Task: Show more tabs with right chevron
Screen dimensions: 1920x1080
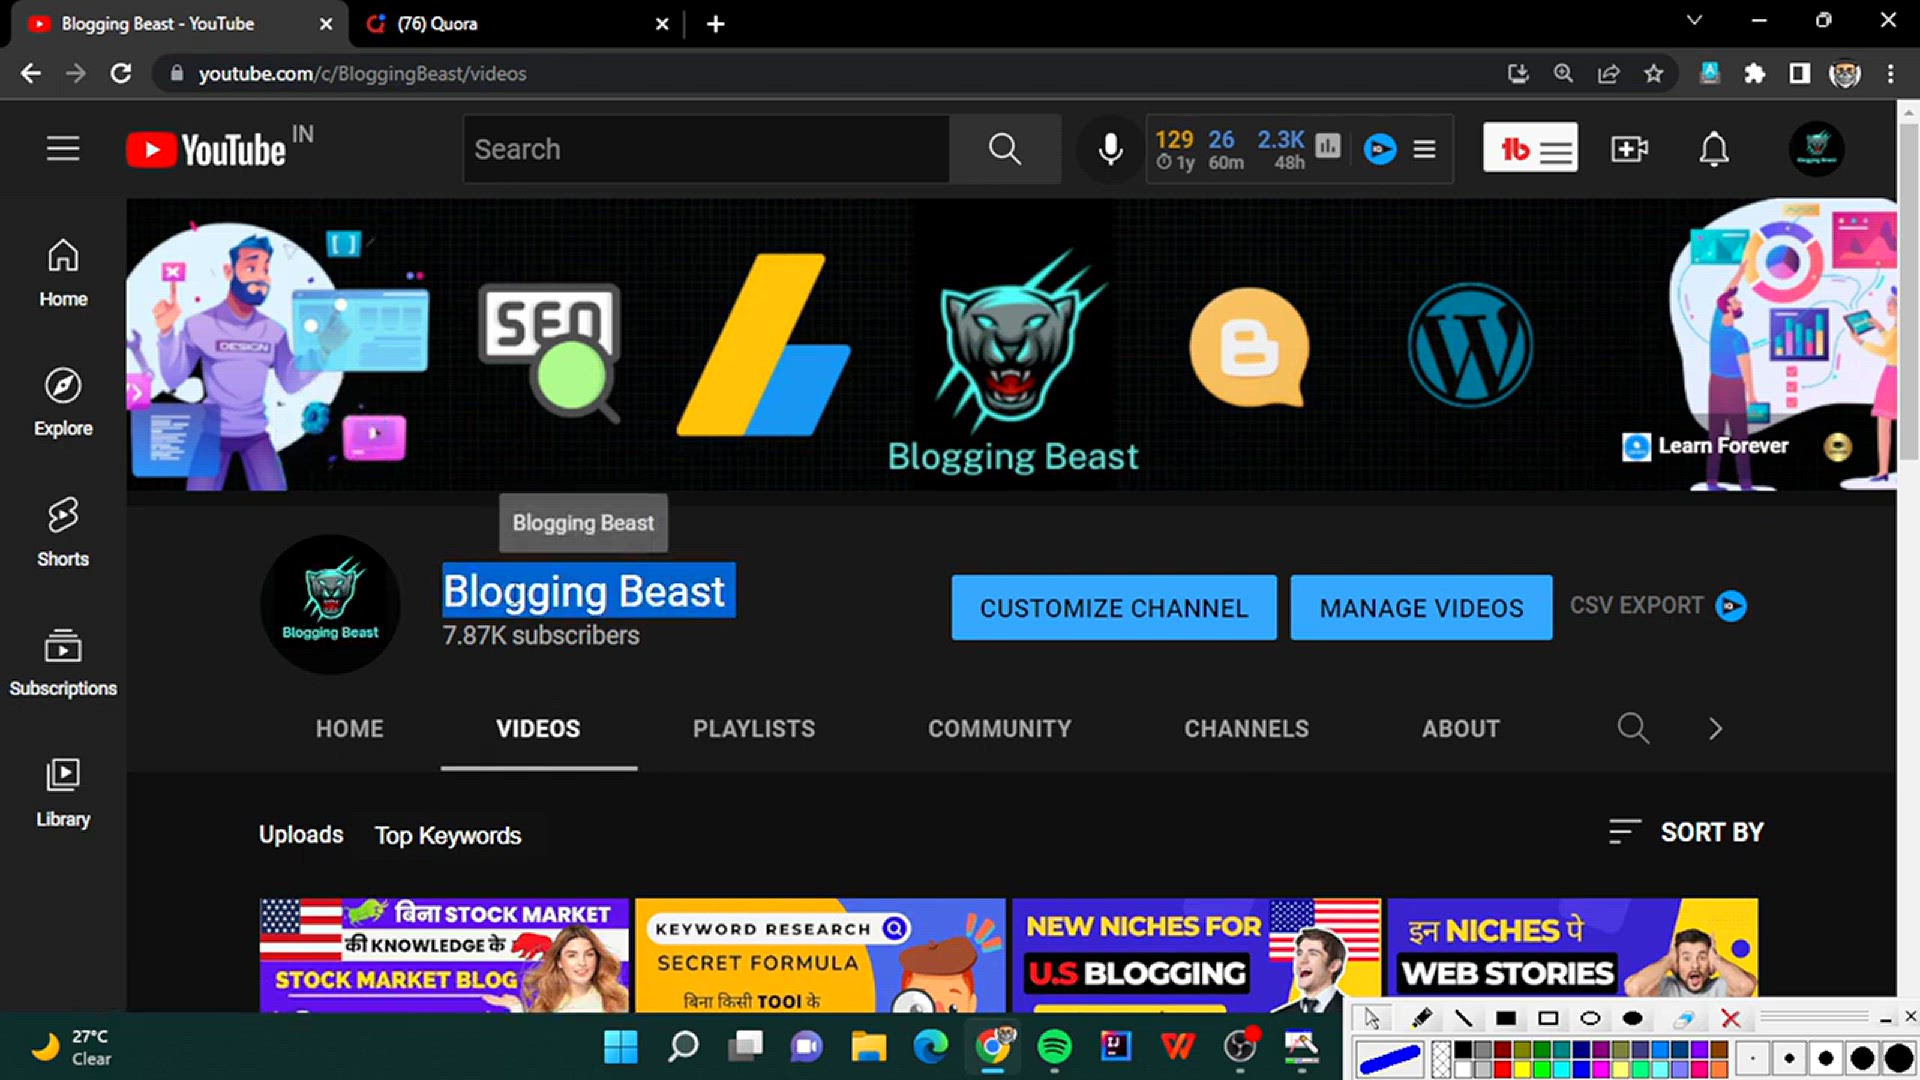Action: (x=1715, y=728)
